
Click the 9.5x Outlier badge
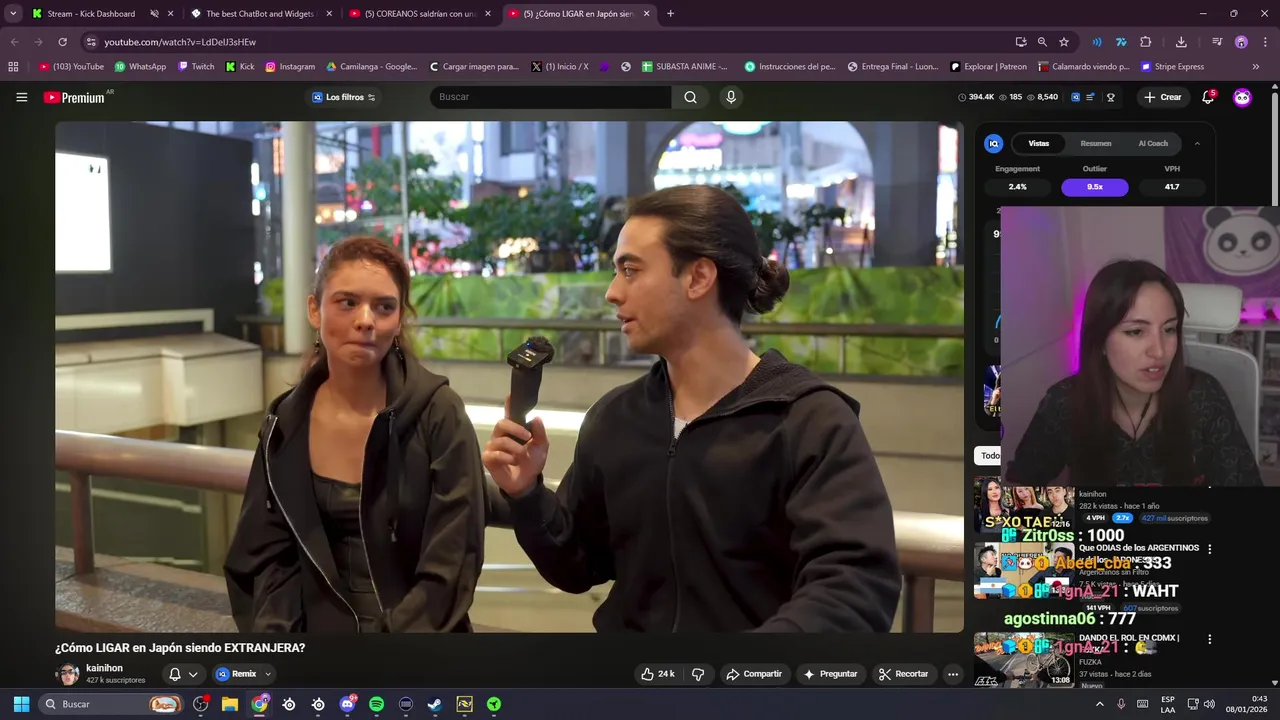coord(1095,187)
